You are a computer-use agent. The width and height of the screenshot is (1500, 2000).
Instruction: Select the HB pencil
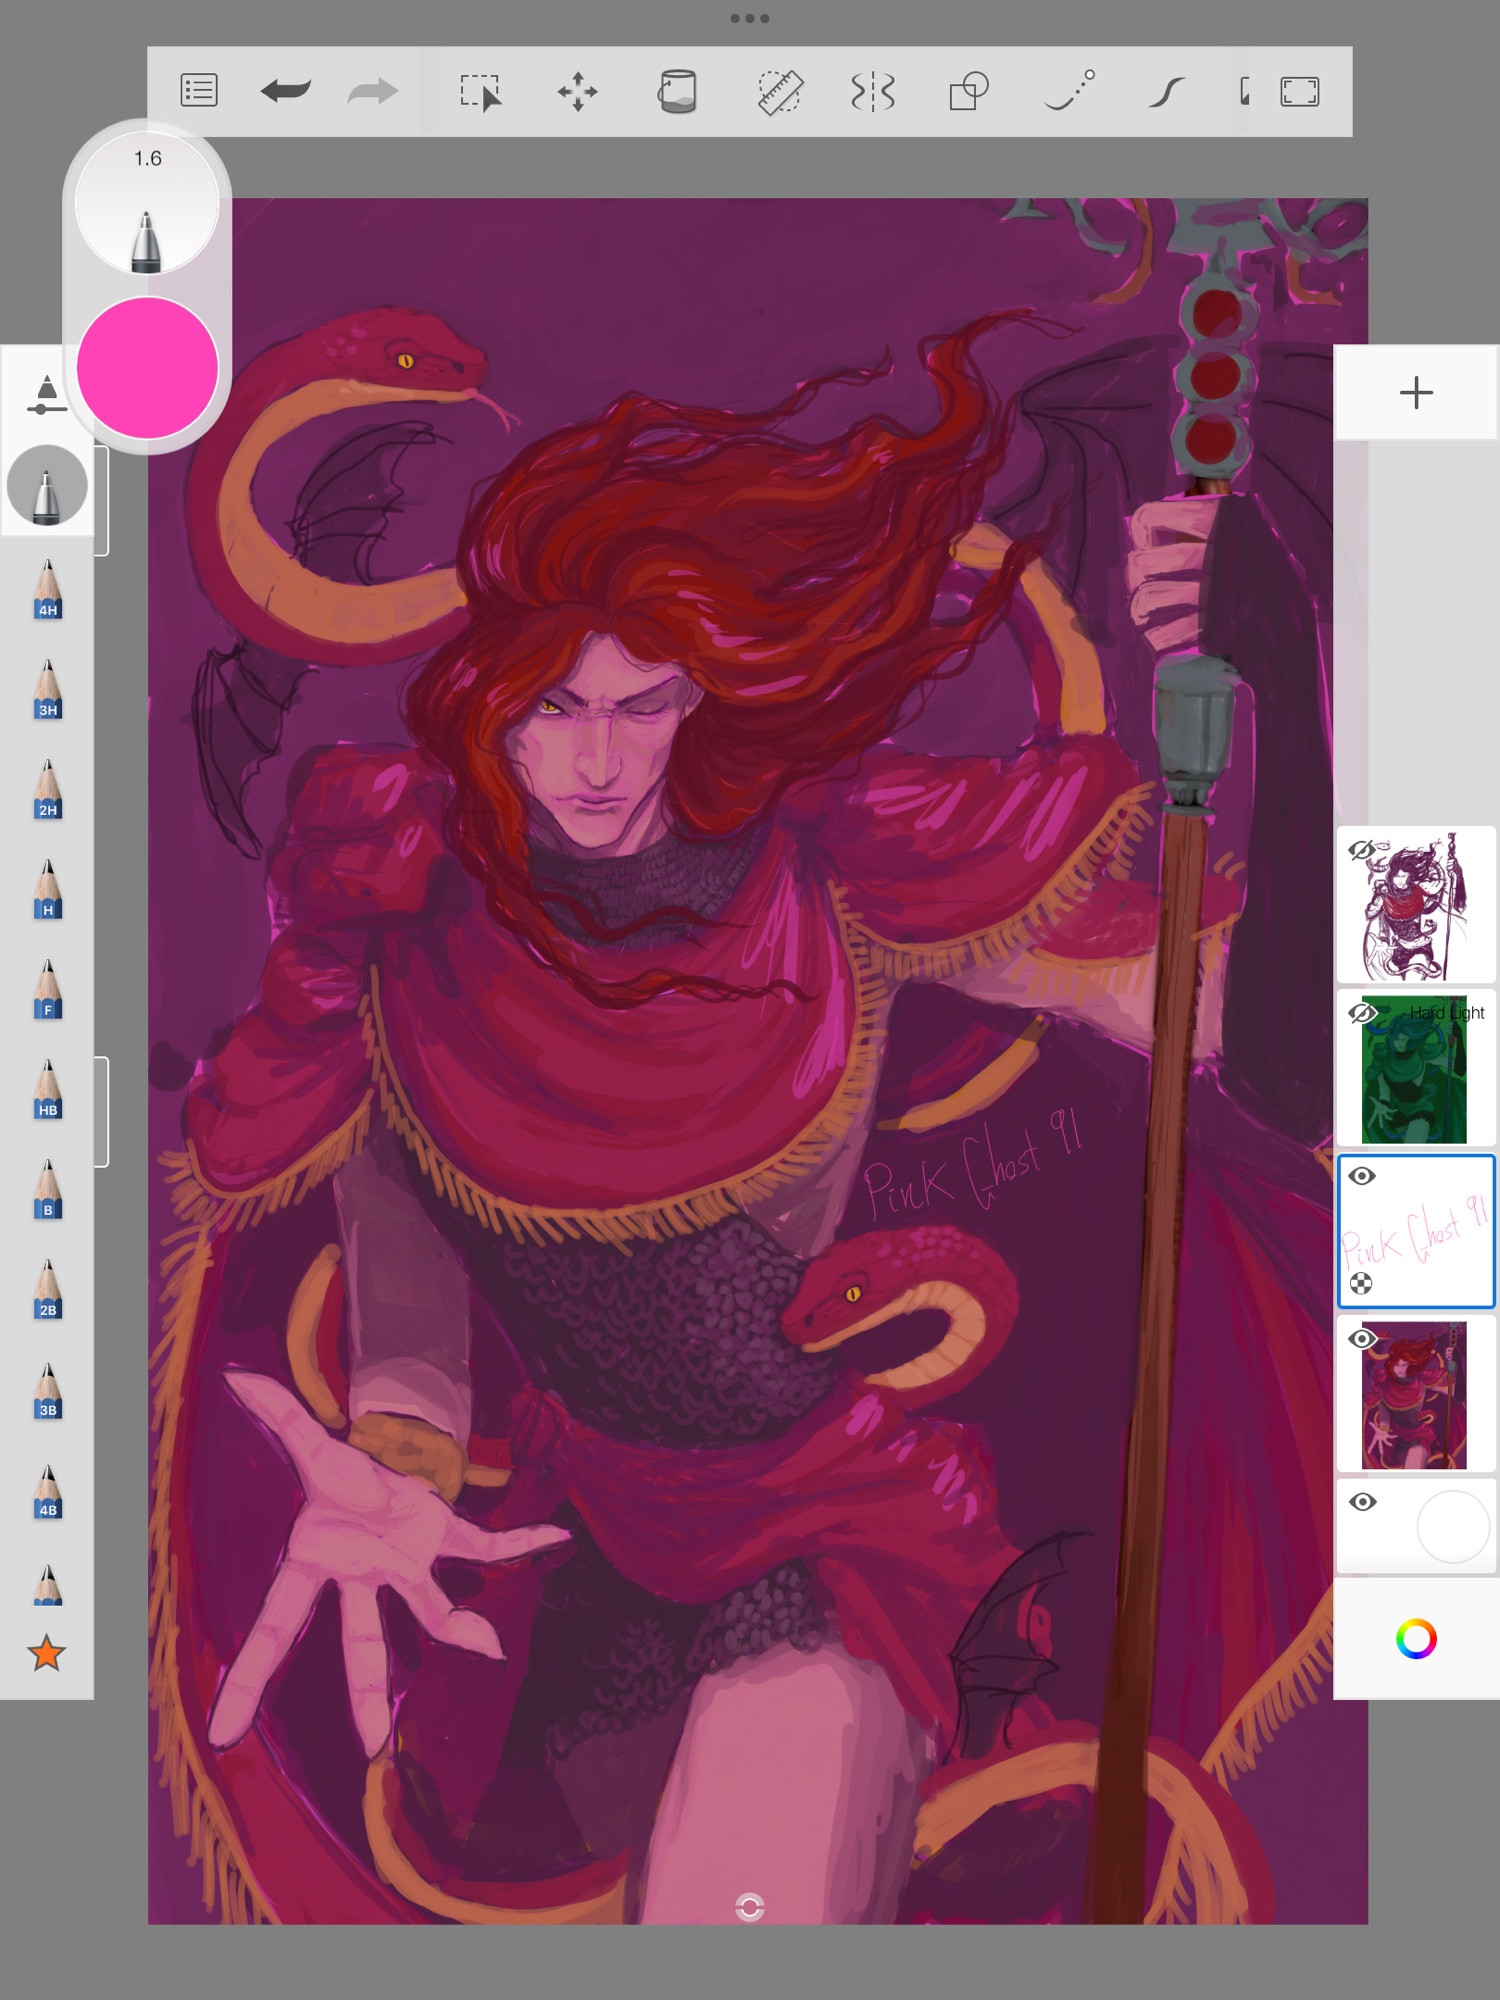click(48, 1089)
